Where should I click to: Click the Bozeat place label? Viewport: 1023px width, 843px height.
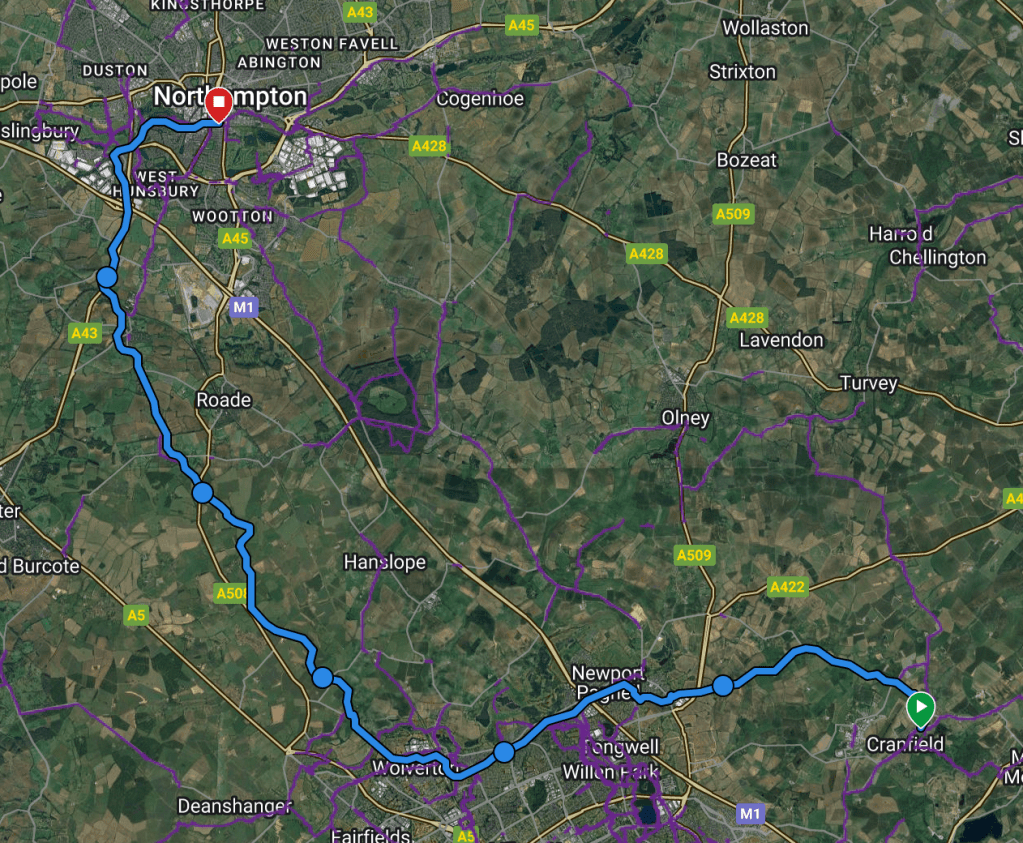tap(747, 160)
